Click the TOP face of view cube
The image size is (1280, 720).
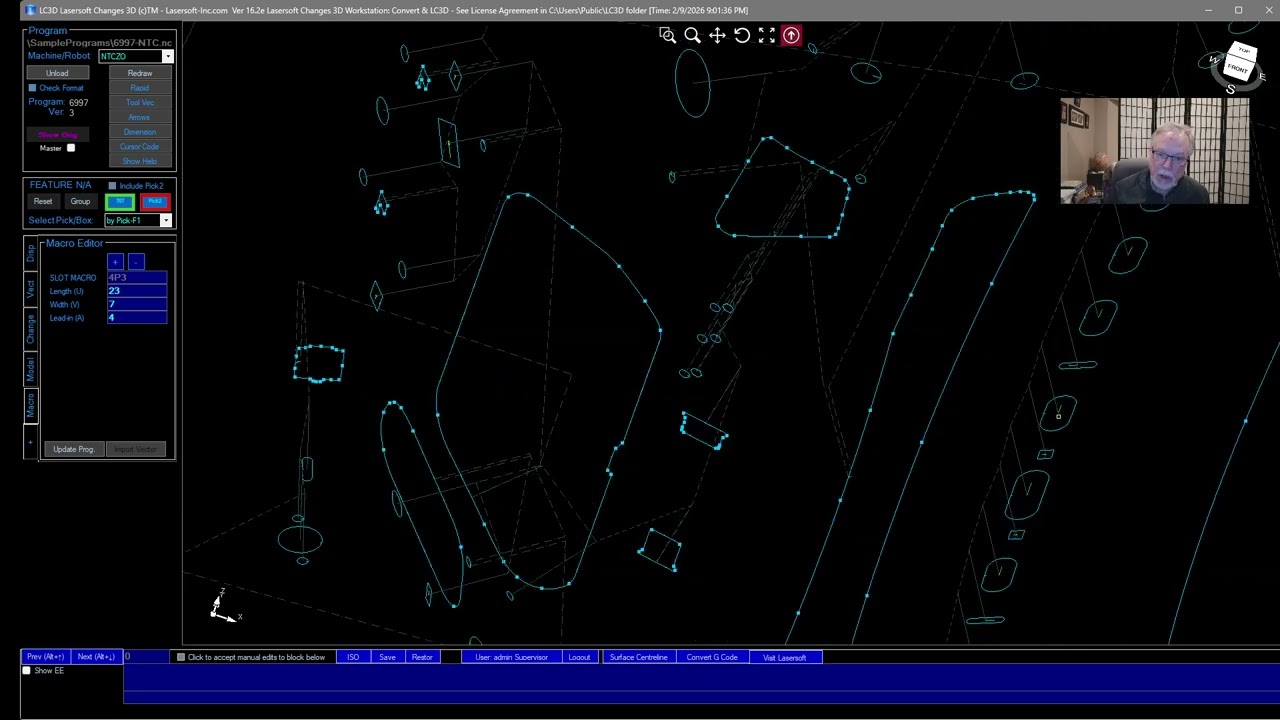tap(1244, 50)
